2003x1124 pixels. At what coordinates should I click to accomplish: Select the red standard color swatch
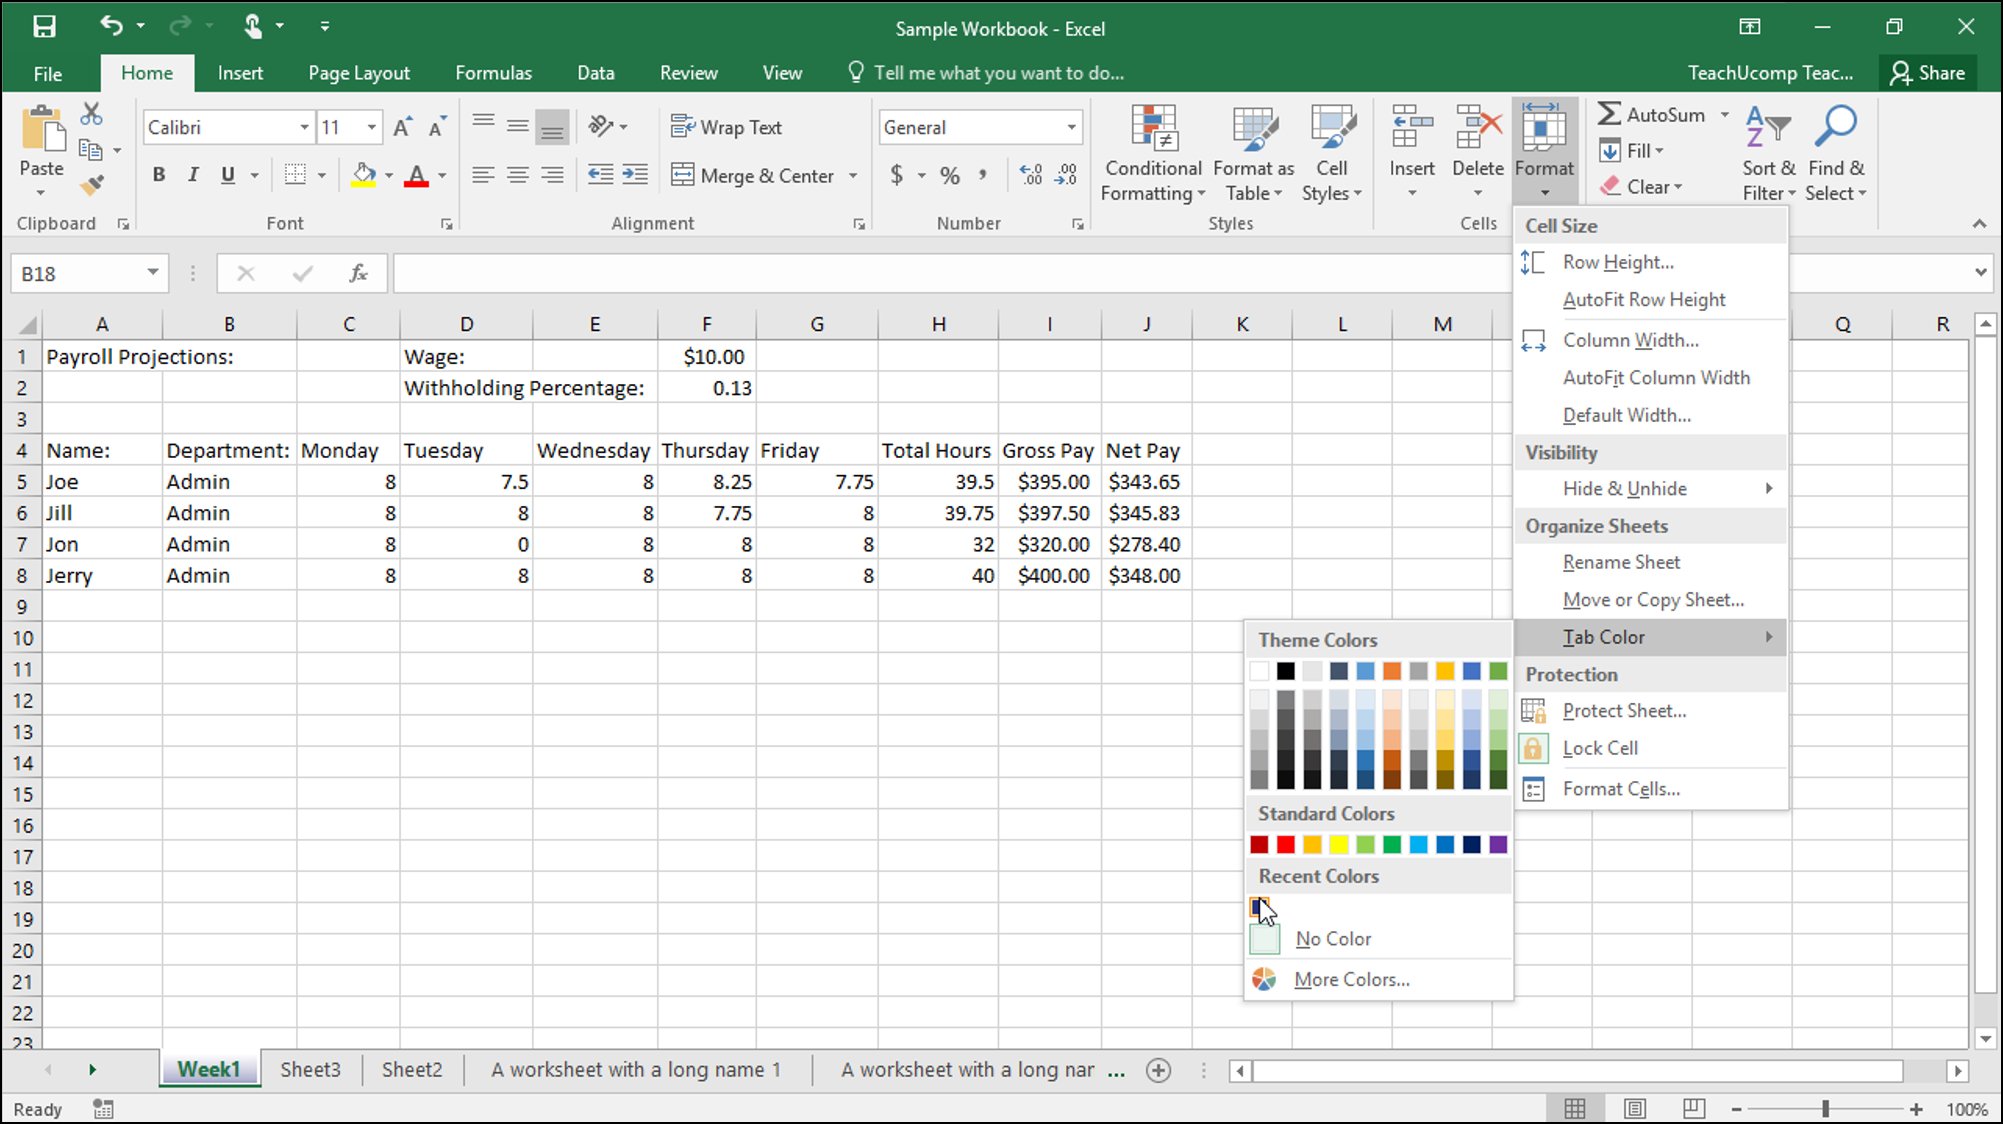click(1285, 843)
